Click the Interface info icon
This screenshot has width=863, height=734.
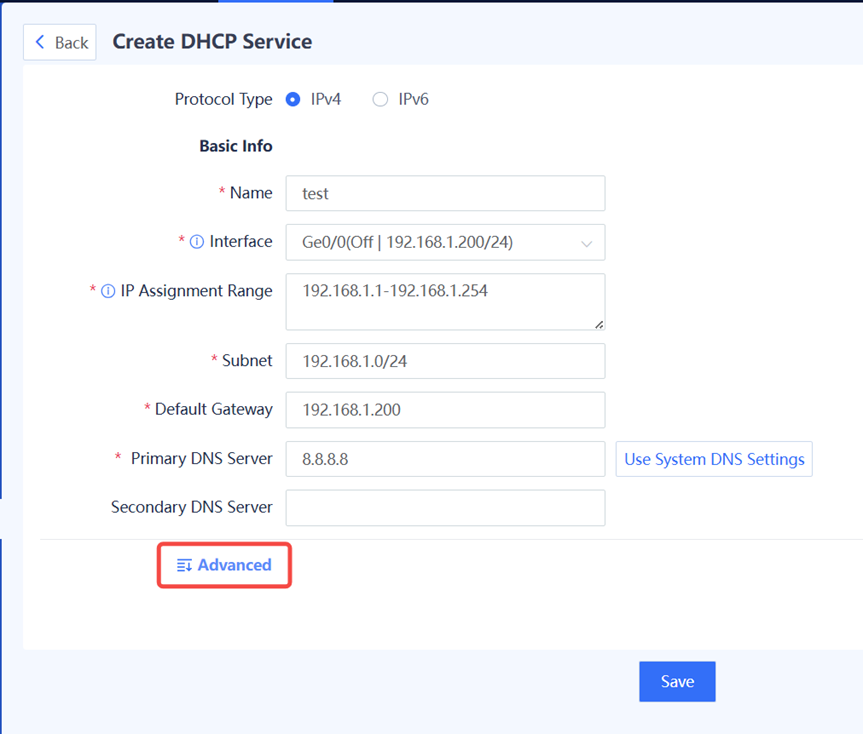[196, 242]
